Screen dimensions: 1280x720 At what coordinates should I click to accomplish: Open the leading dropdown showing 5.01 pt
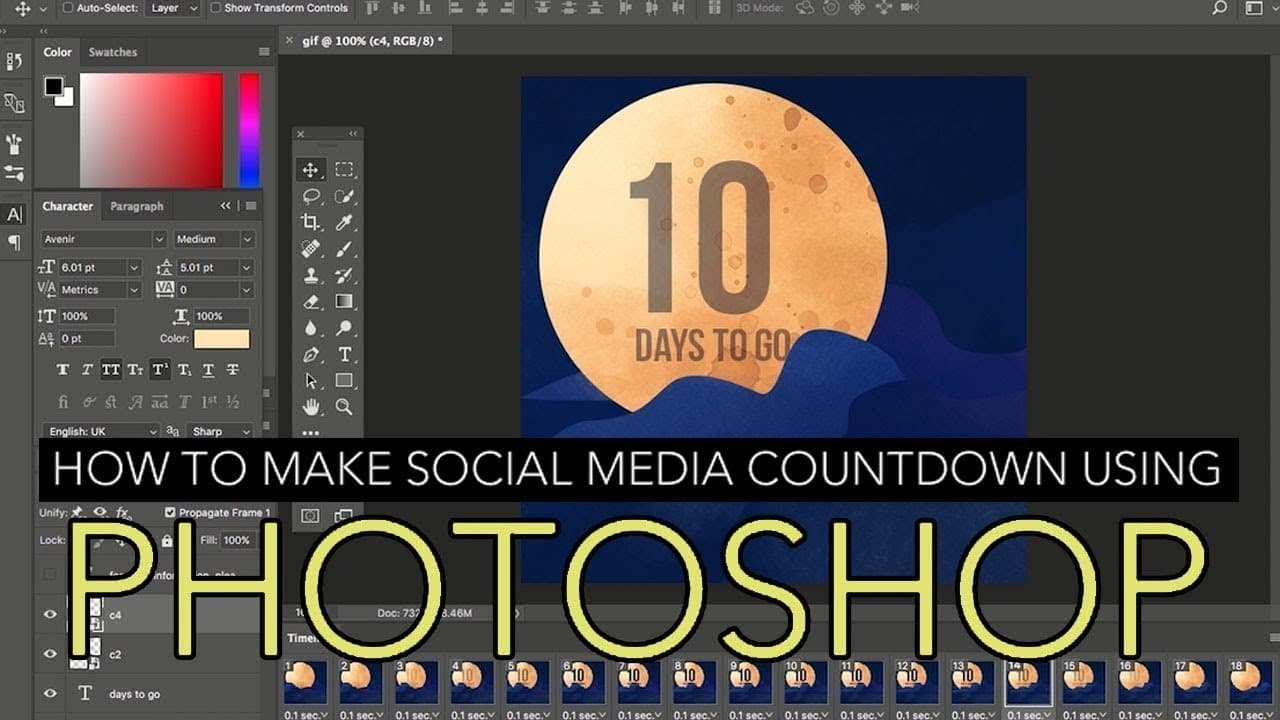(x=215, y=267)
